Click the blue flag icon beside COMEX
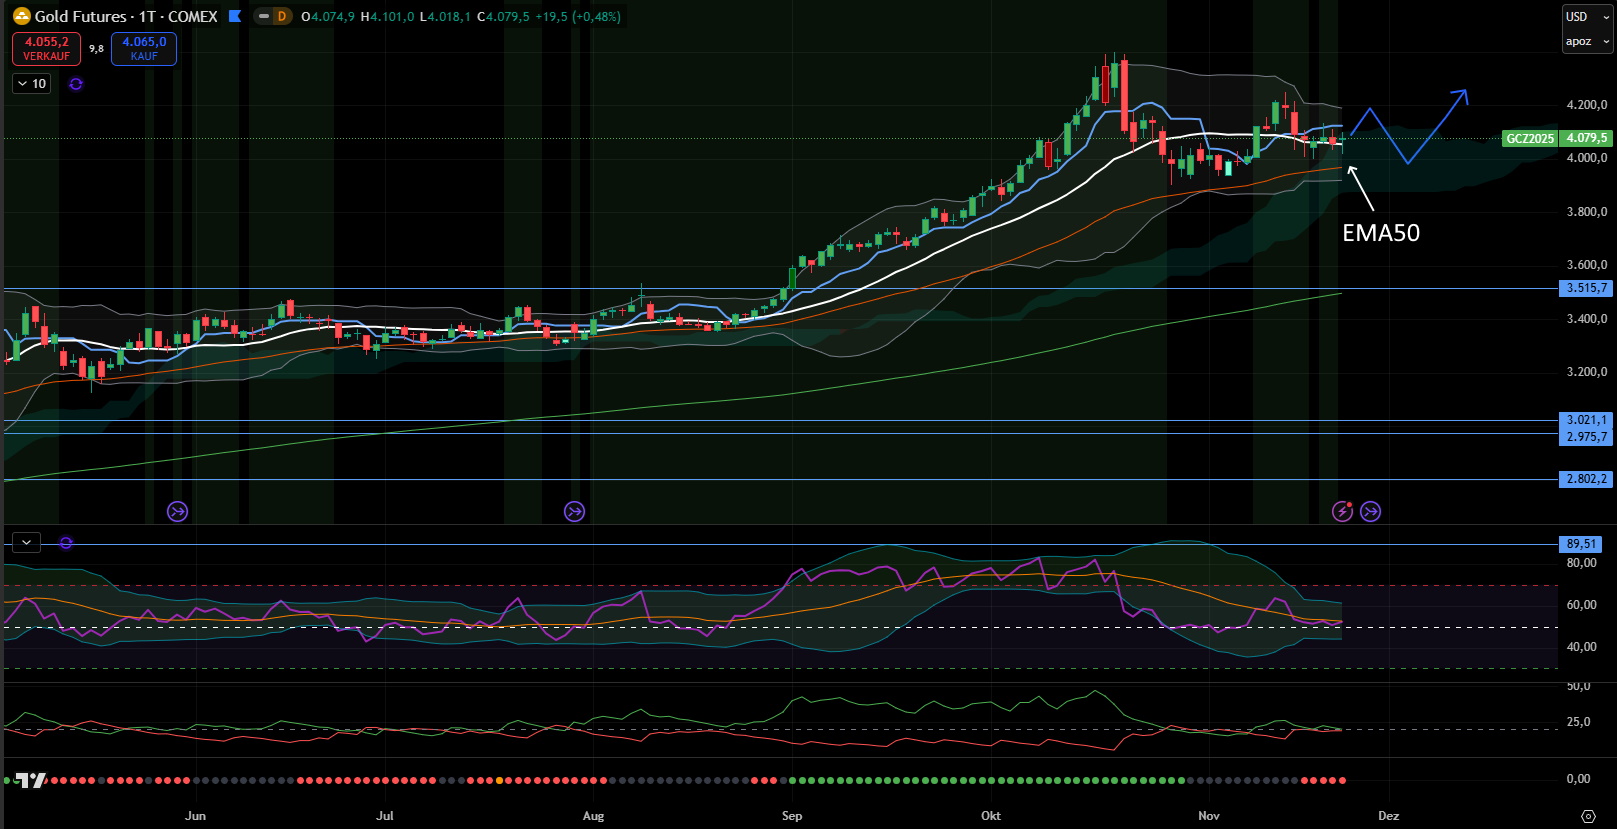This screenshot has width=1617, height=829. click(235, 16)
